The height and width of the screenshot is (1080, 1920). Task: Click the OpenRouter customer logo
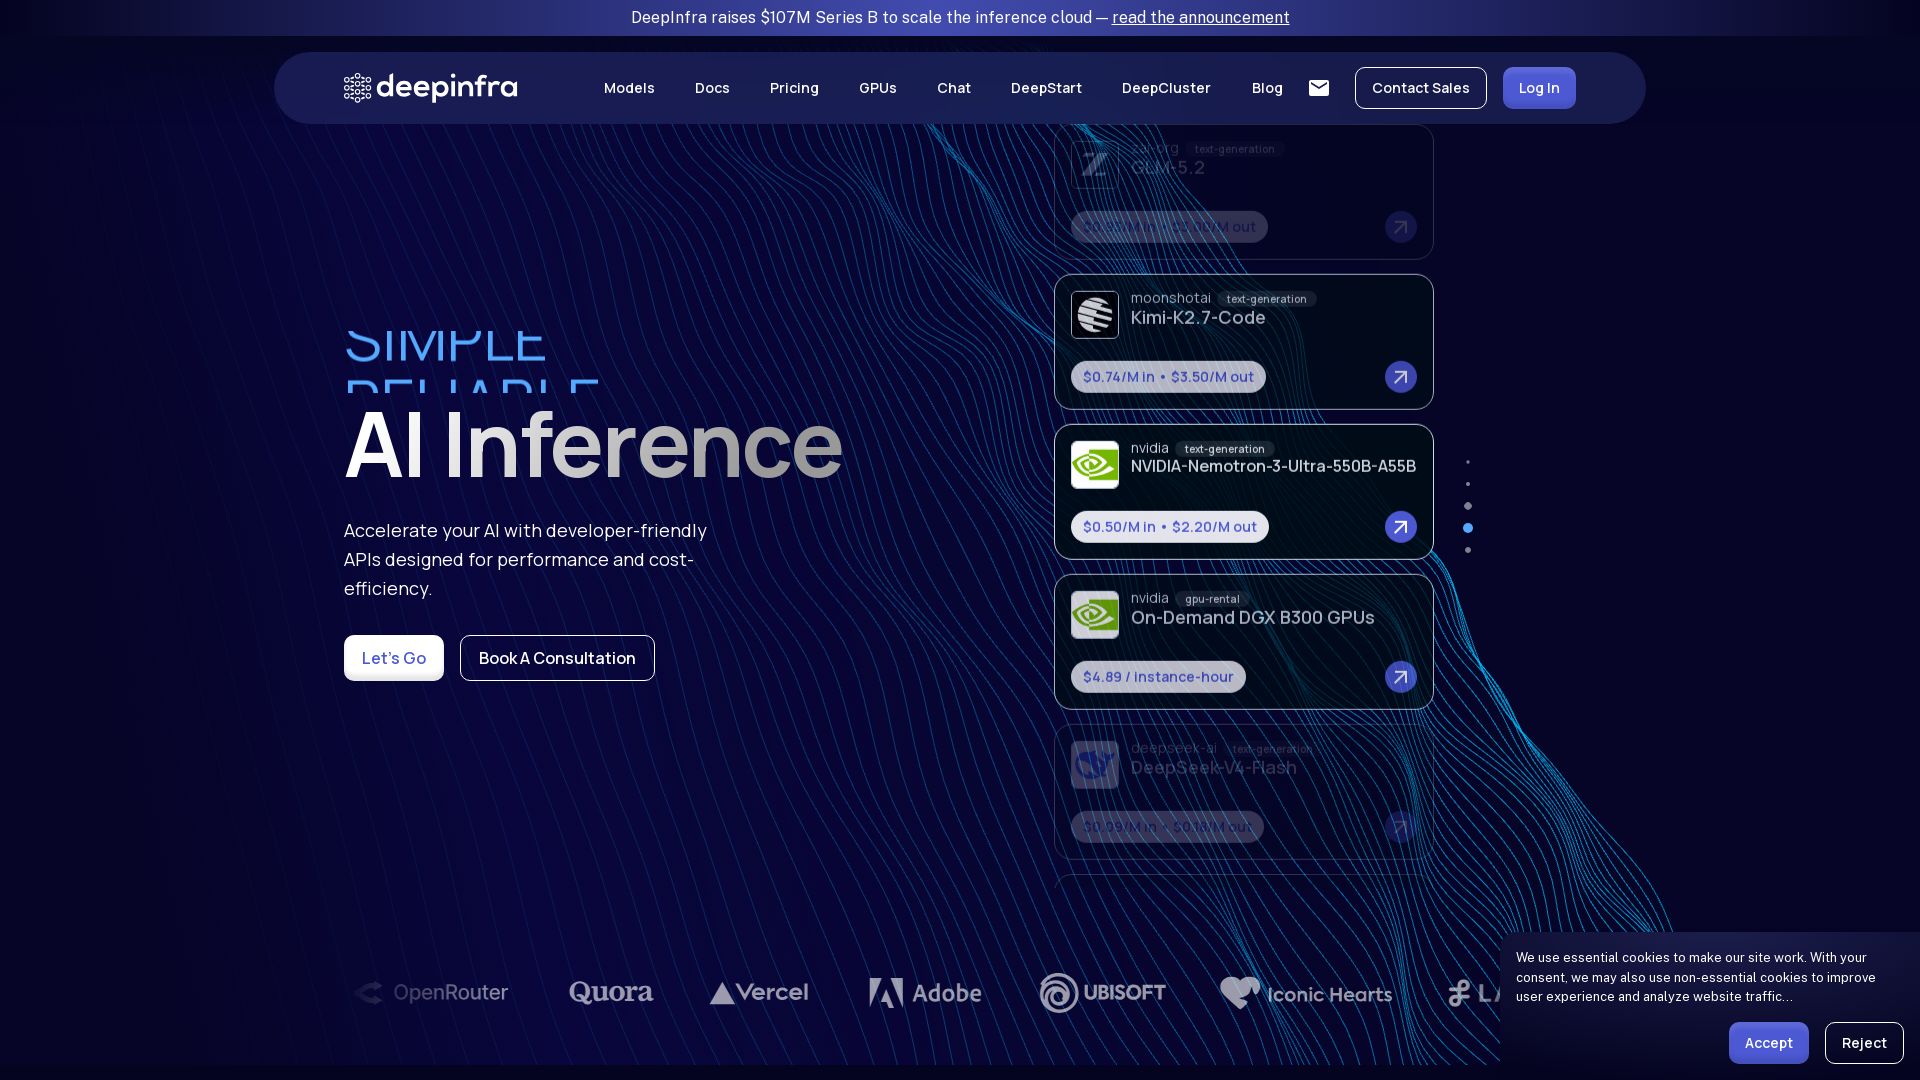pyautogui.click(x=431, y=992)
